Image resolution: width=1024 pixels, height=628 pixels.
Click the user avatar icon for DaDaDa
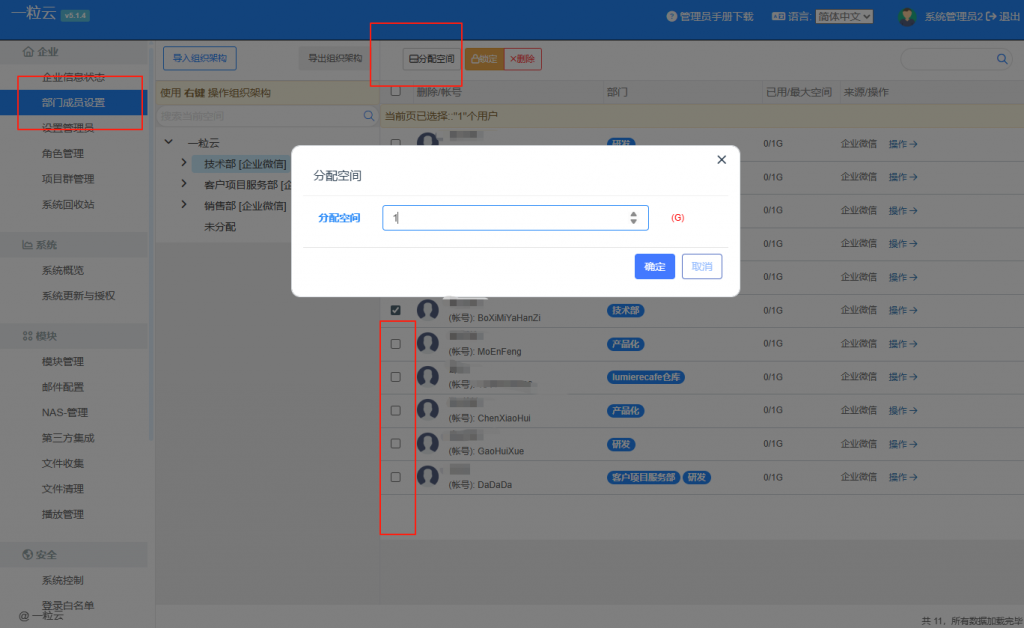tap(428, 477)
